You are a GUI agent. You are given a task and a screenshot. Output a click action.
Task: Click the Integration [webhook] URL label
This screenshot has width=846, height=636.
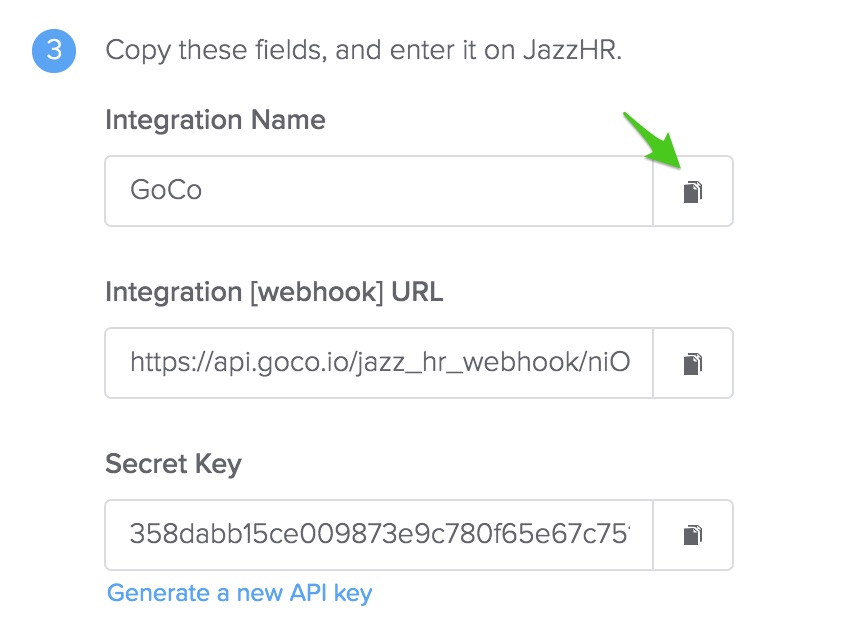(x=274, y=292)
